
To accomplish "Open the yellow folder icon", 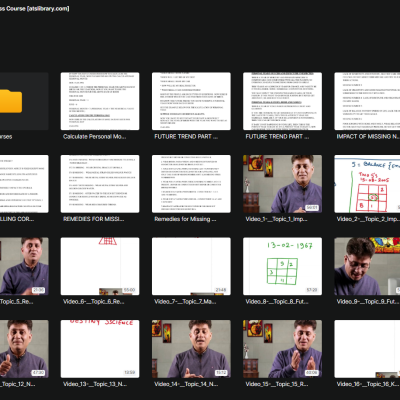I will click(11, 101).
